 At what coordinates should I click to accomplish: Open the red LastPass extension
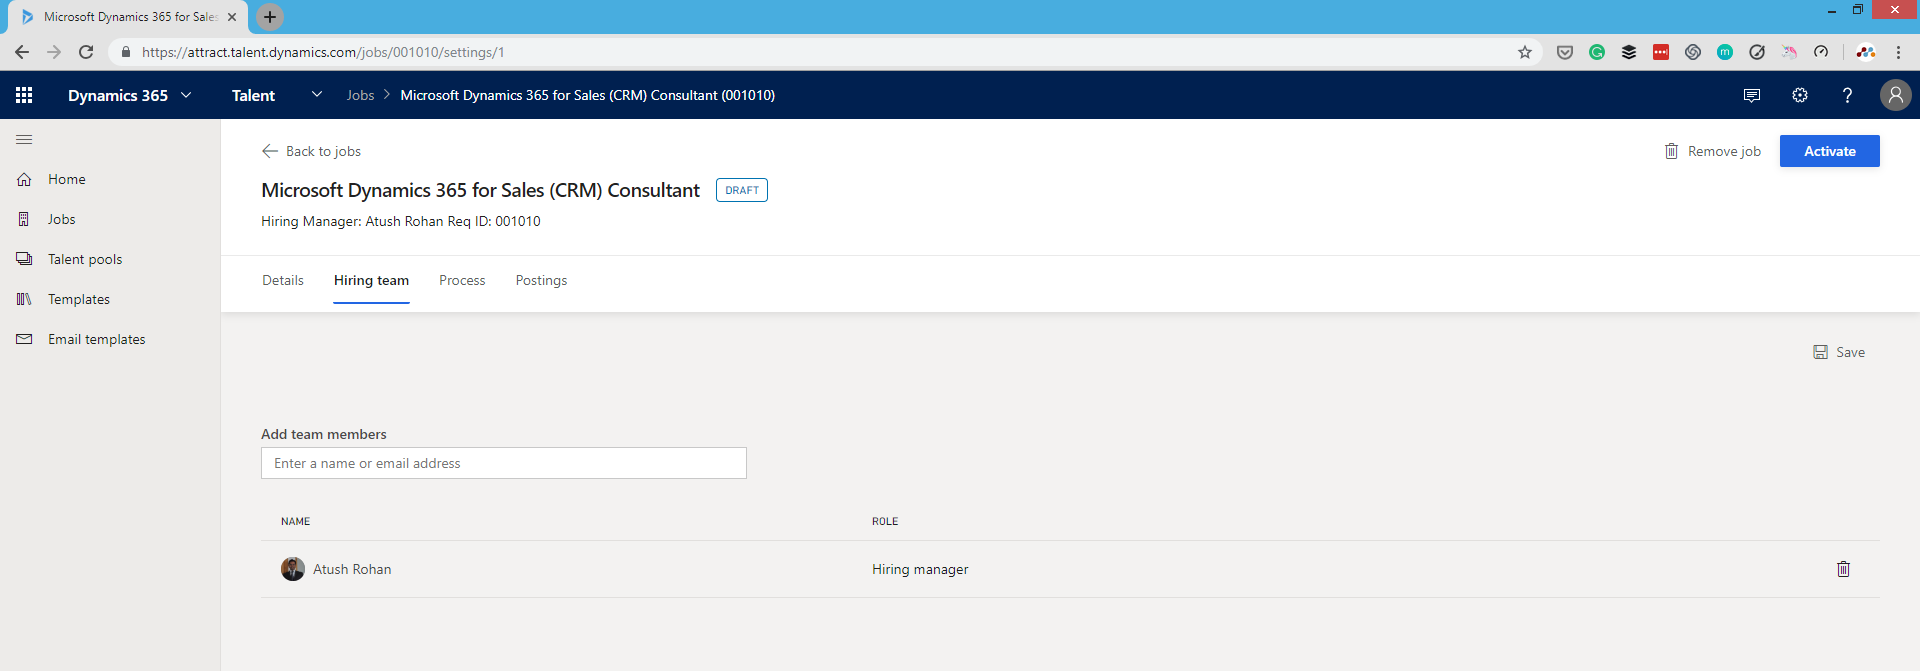pyautogui.click(x=1661, y=52)
